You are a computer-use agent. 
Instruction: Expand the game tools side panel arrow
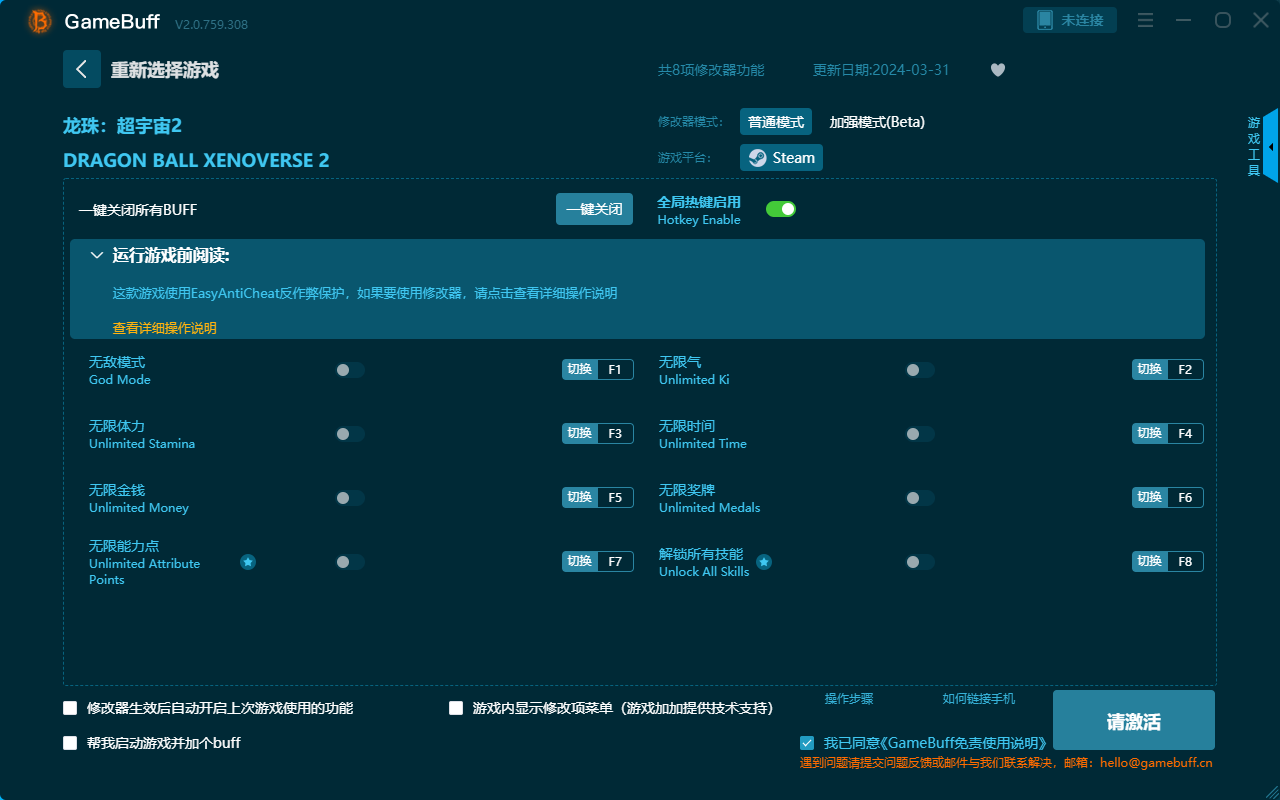click(1271, 146)
